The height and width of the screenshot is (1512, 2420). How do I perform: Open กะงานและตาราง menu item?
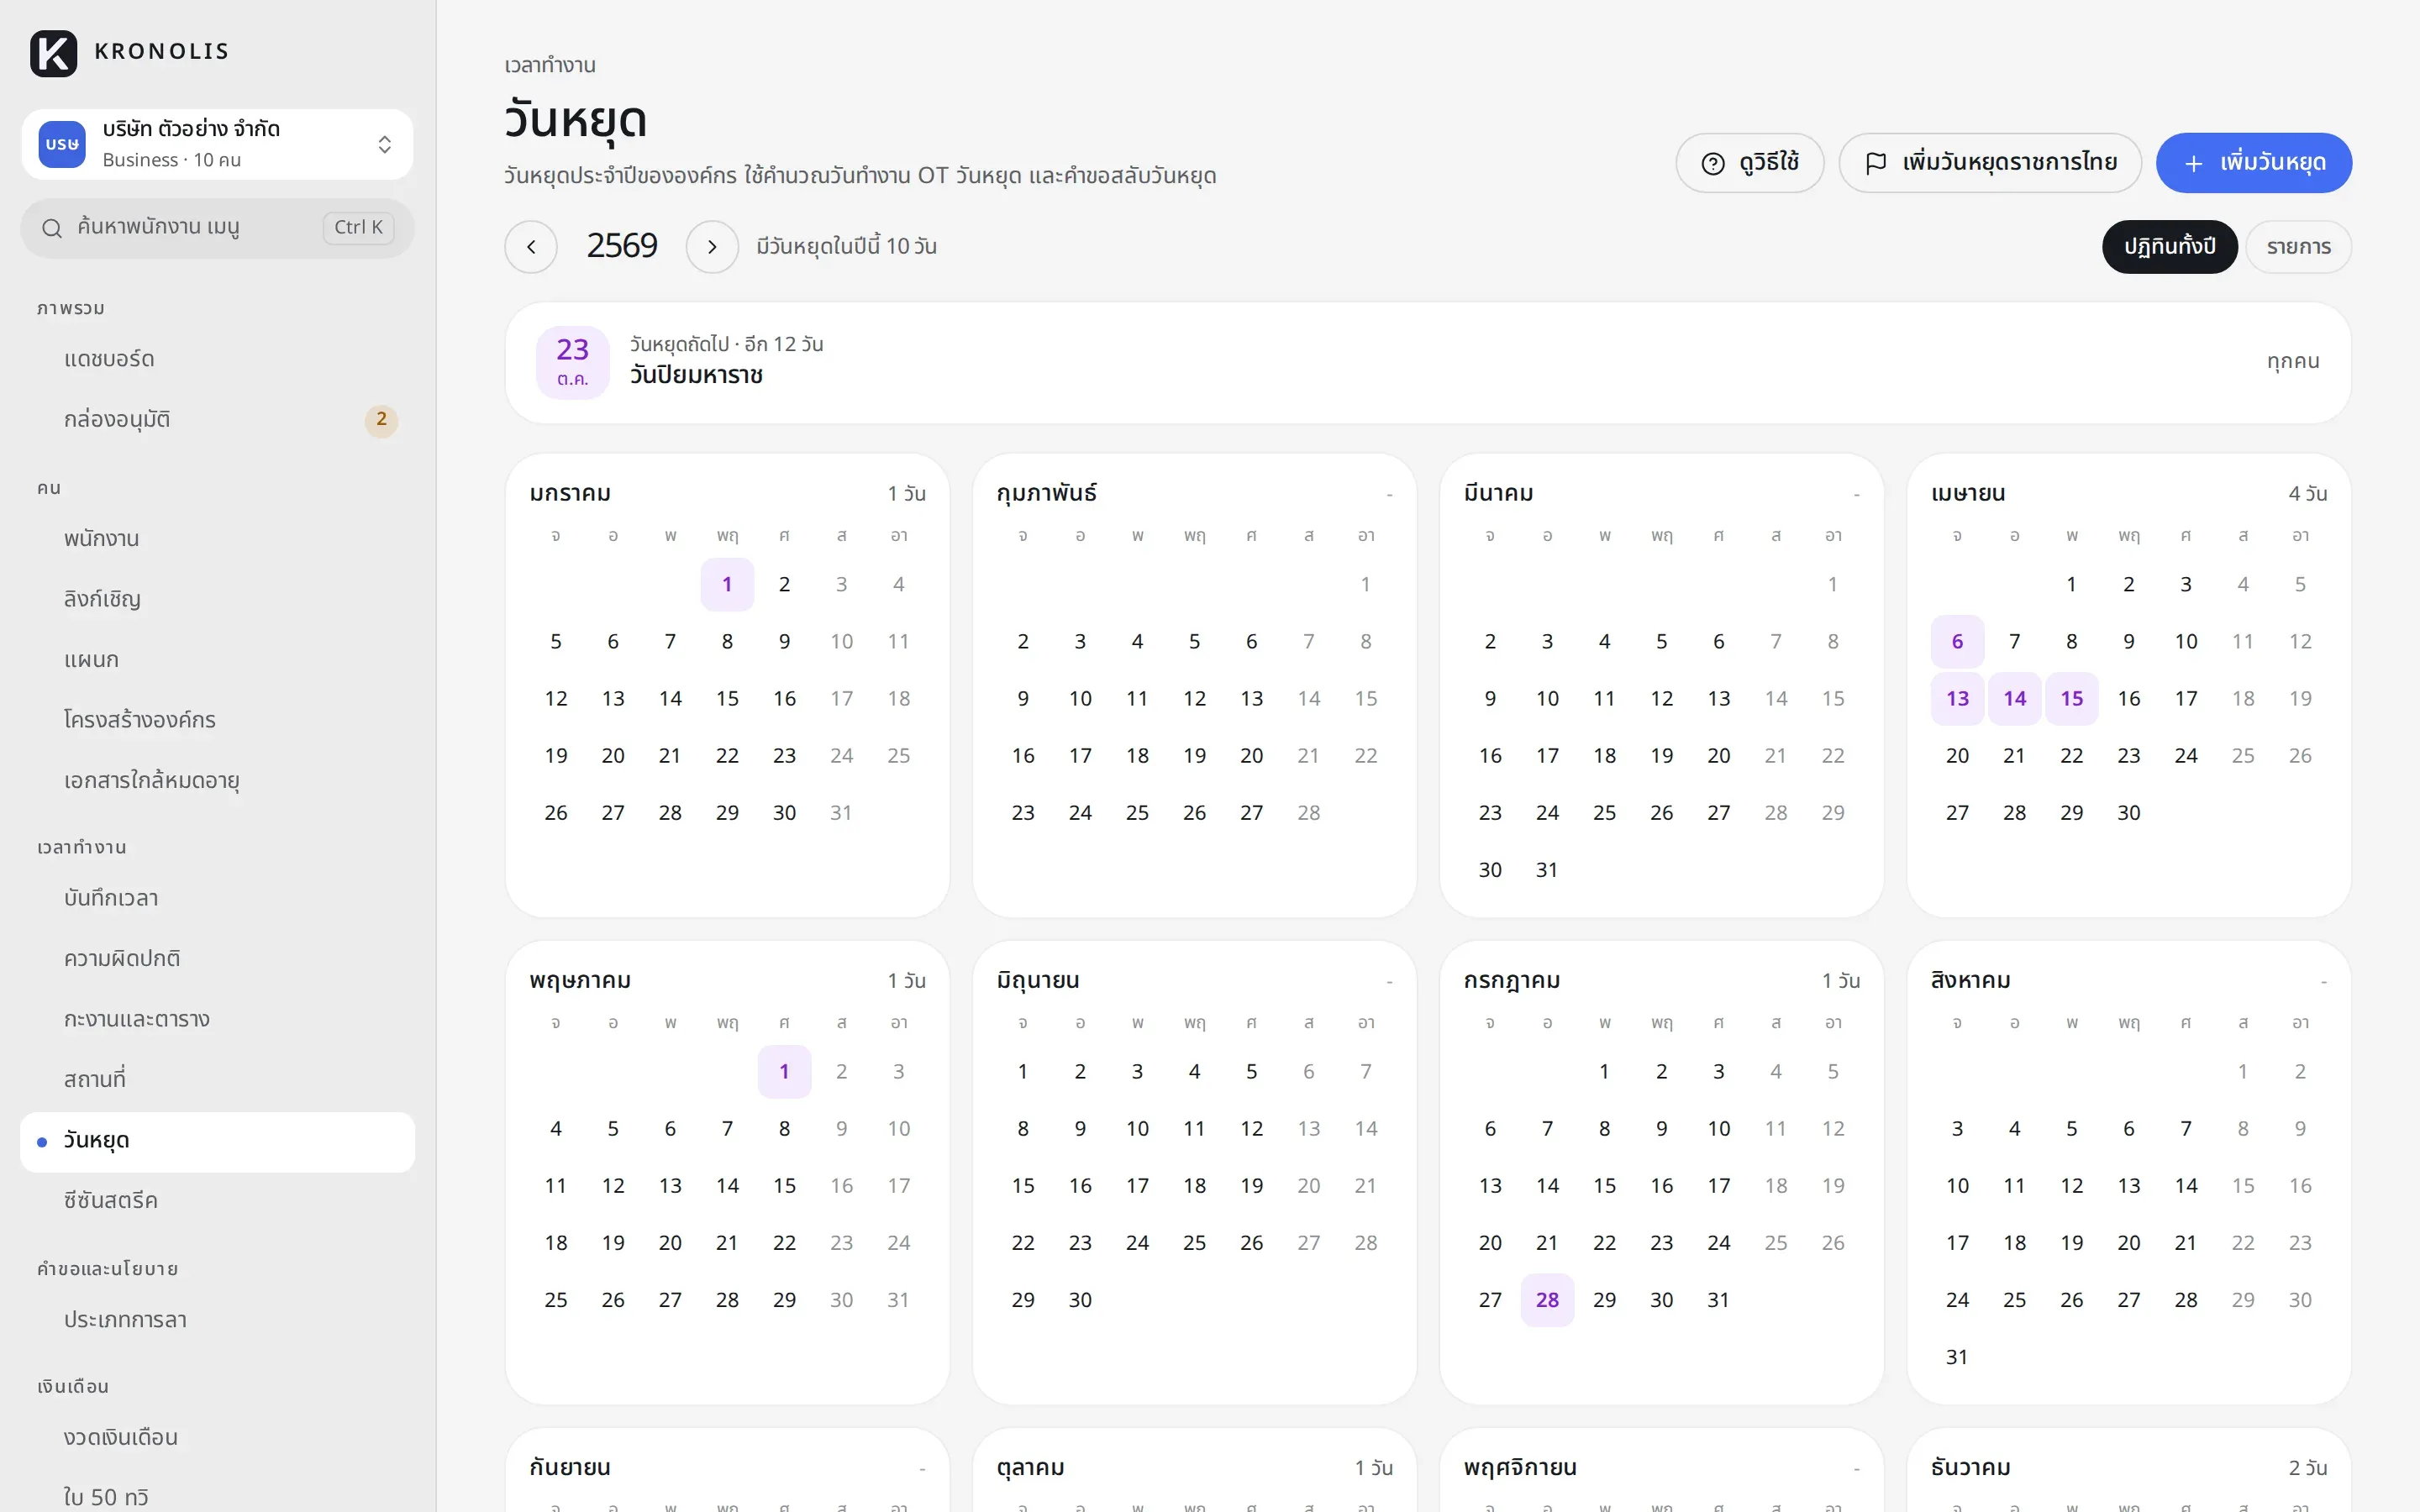(217, 1020)
